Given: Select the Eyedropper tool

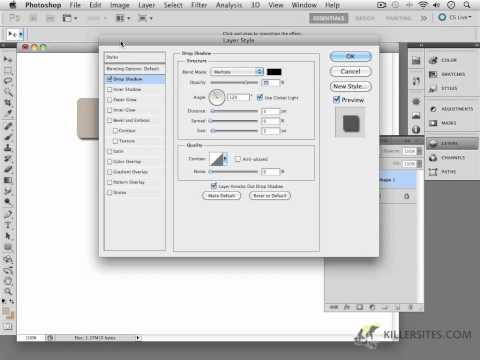Looking at the screenshot, I should click(7, 113).
